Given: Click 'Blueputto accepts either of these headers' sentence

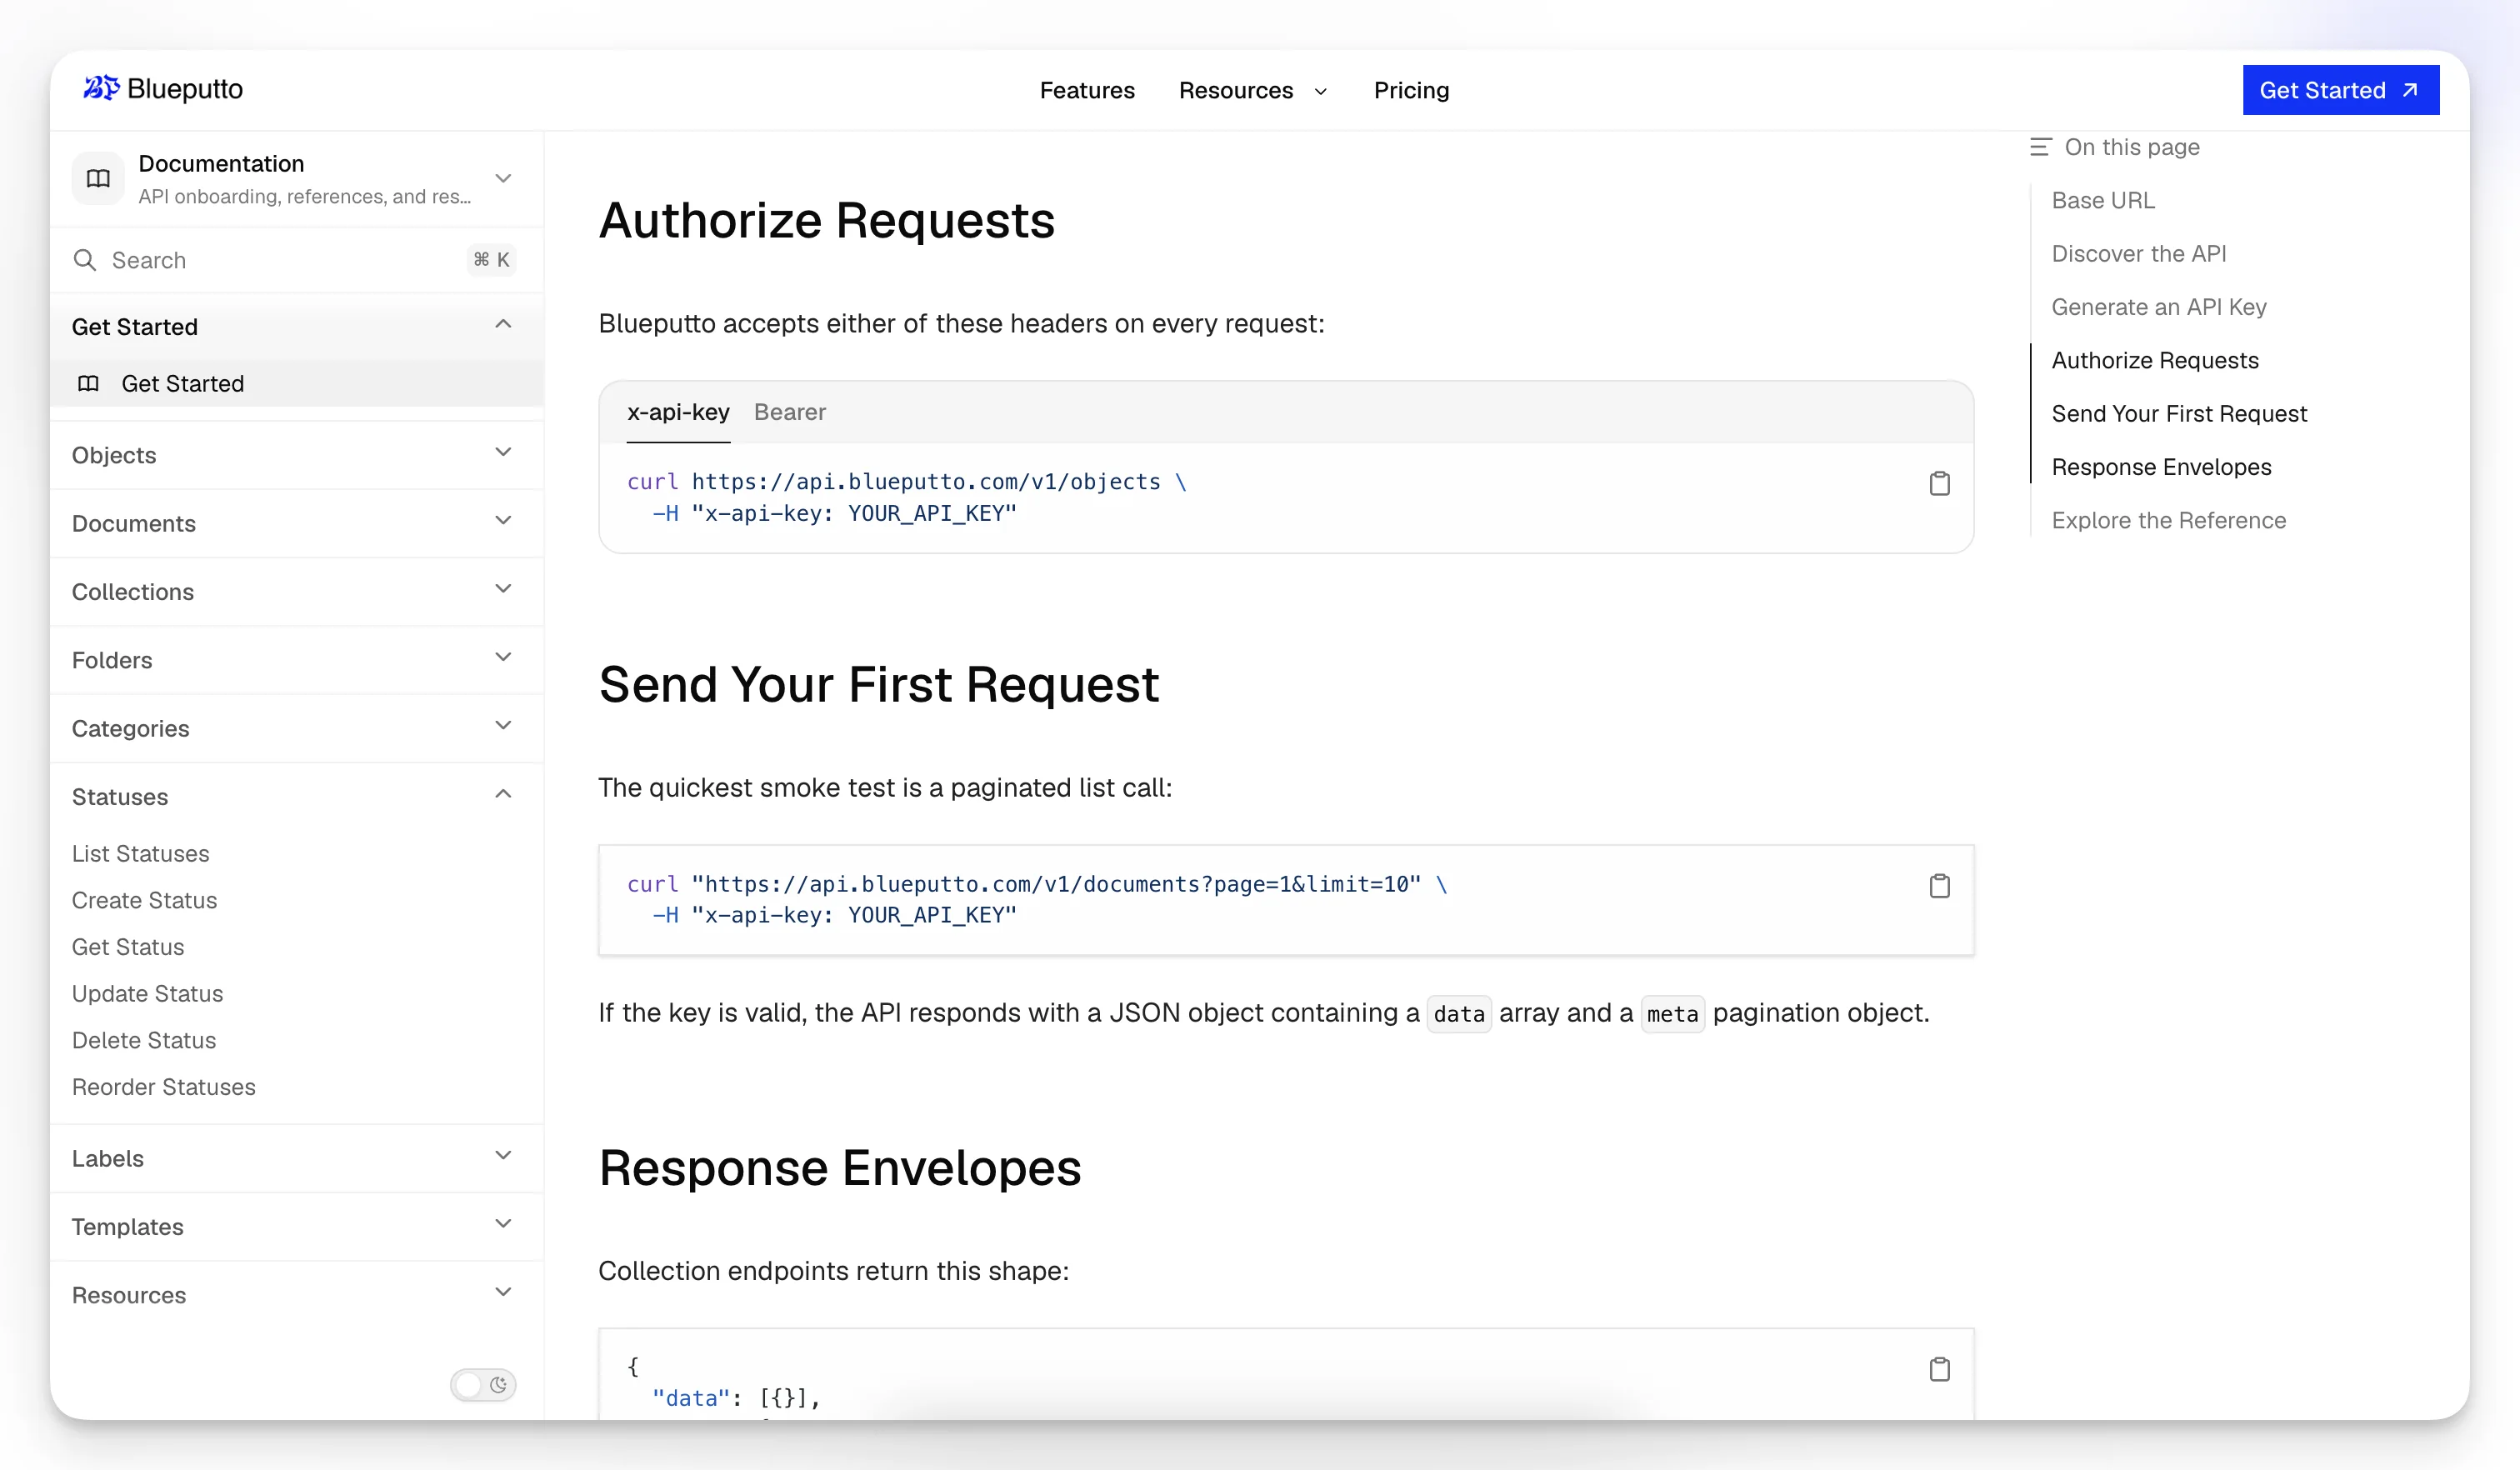Looking at the screenshot, I should pyautogui.click(x=961, y=324).
